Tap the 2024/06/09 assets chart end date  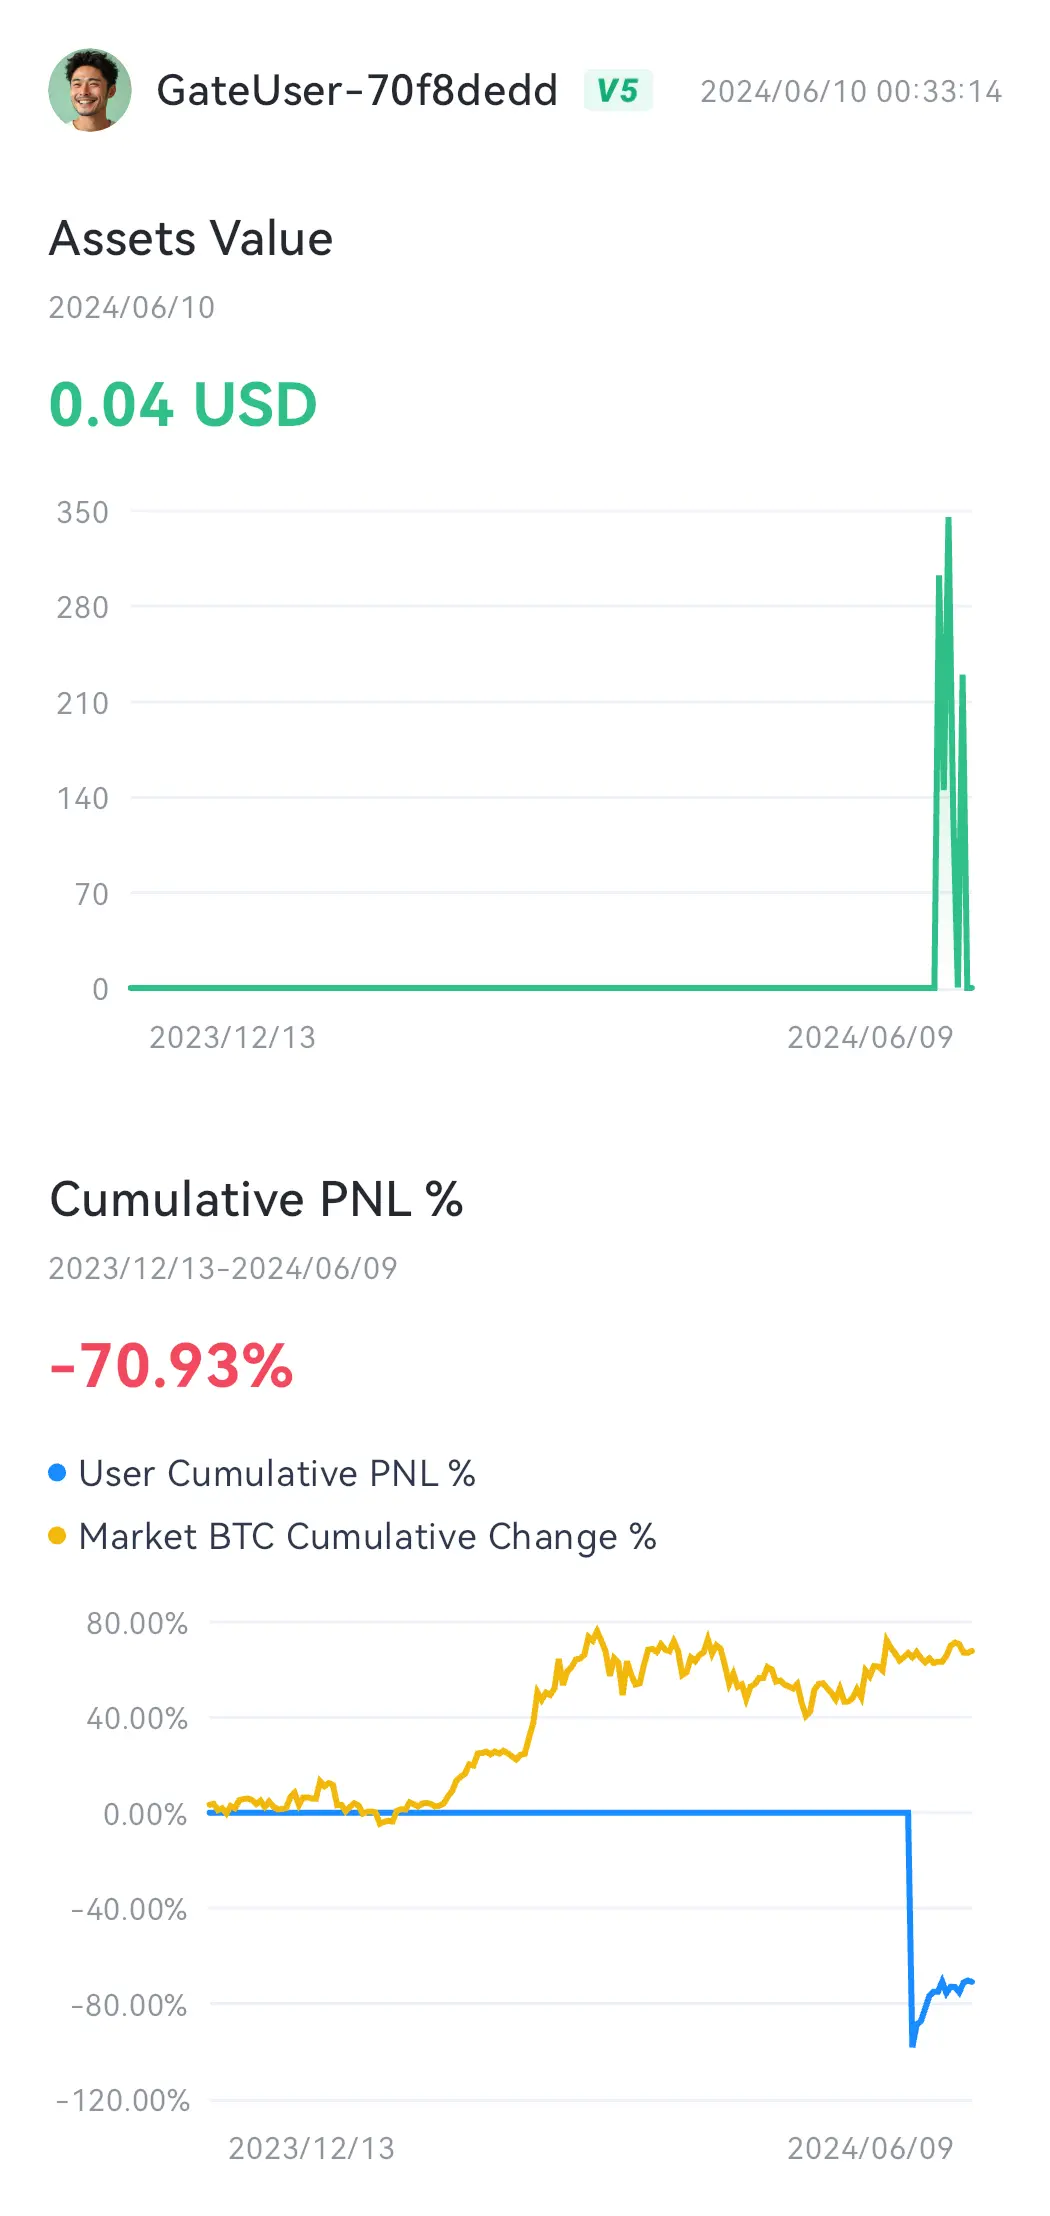pos(870,1037)
